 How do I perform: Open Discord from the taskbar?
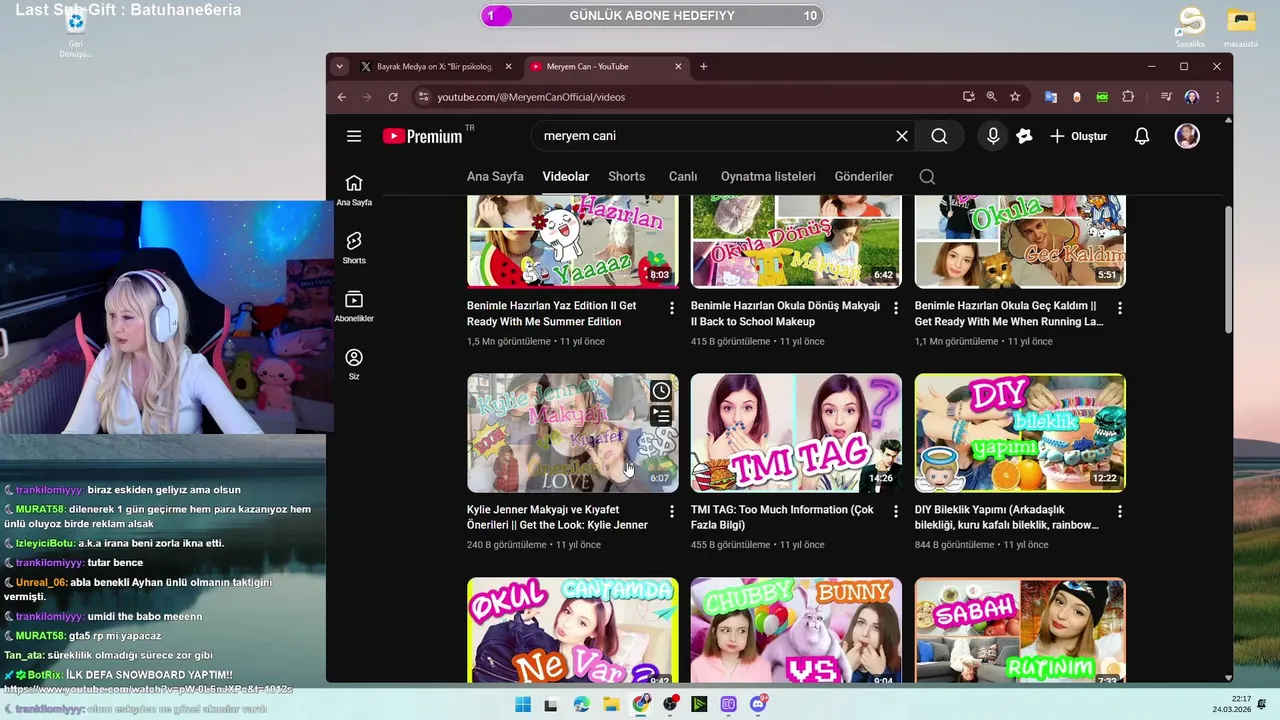[x=759, y=704]
